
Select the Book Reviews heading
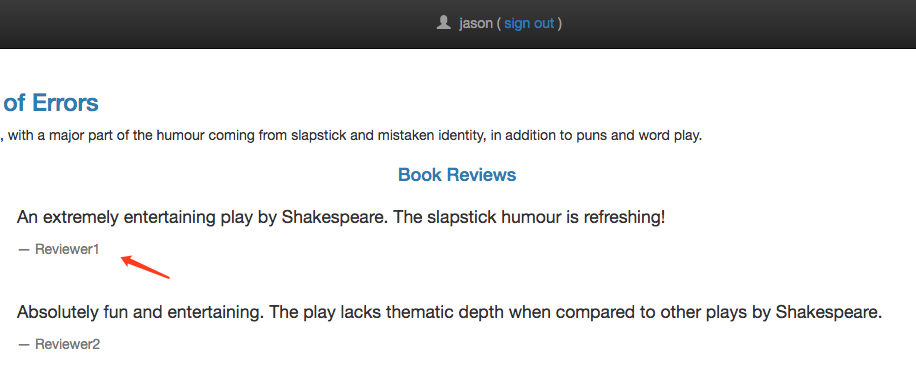tap(457, 175)
